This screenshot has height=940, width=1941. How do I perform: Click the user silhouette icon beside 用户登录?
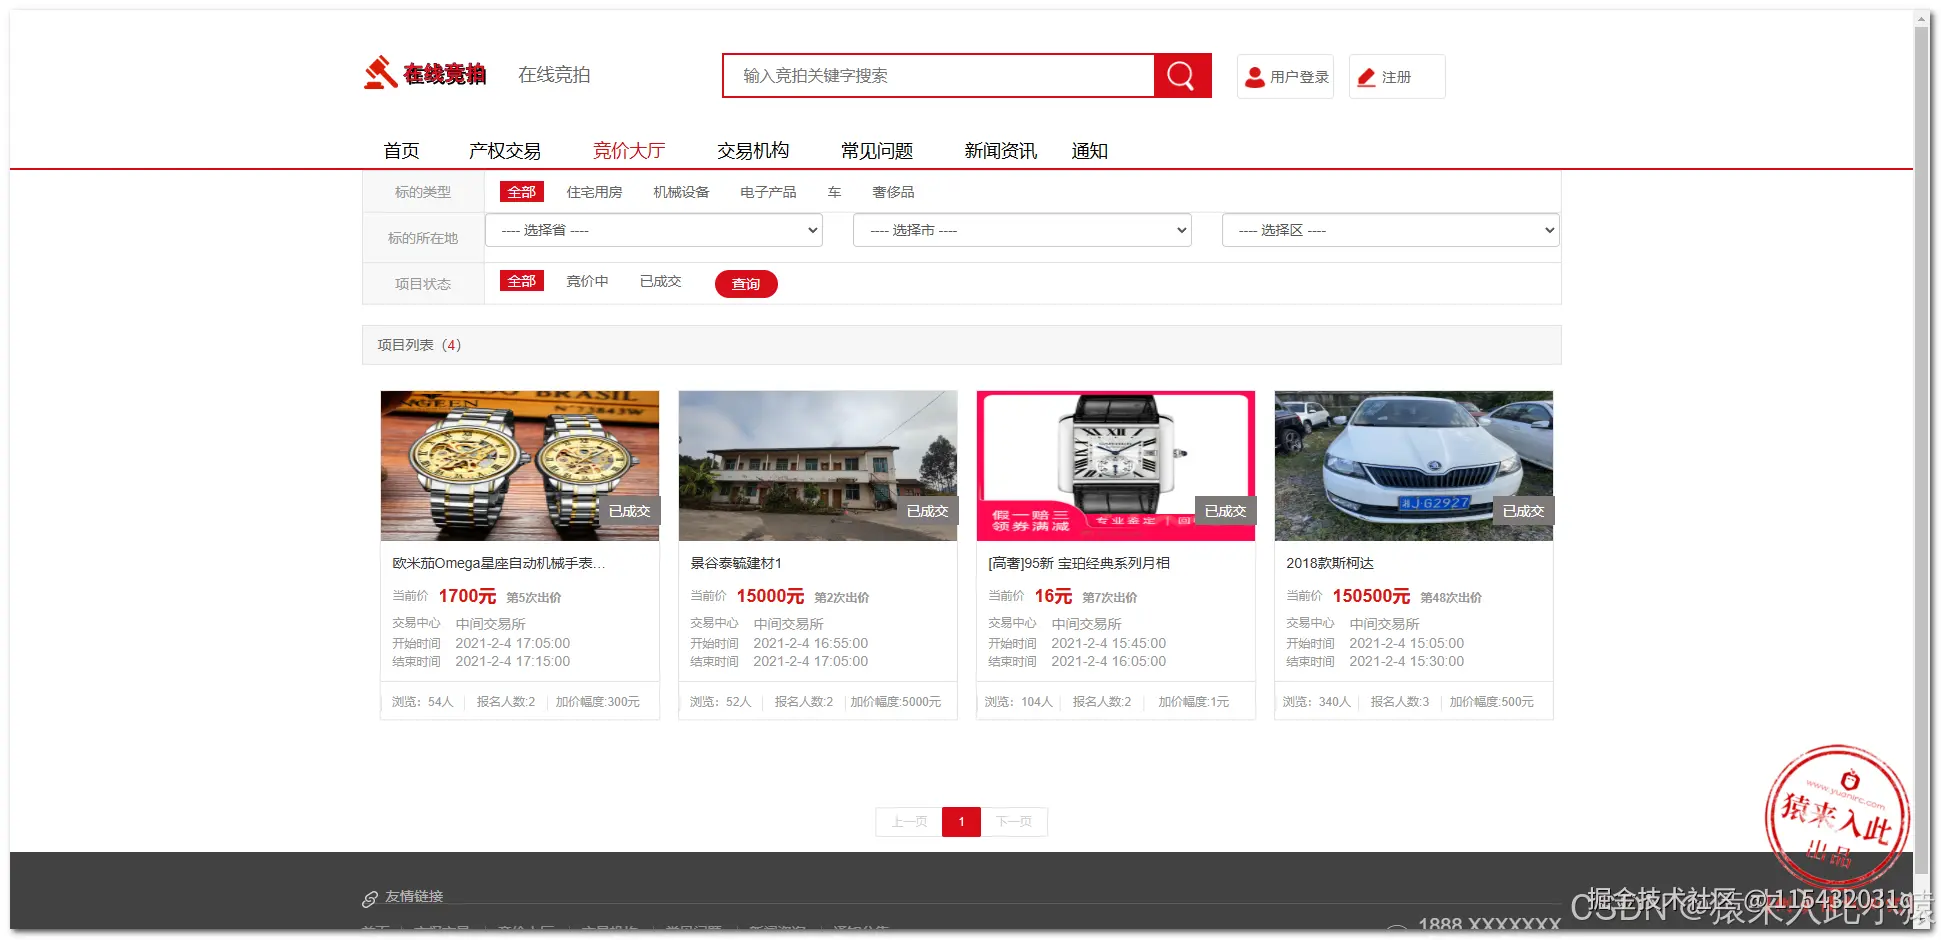click(1254, 75)
